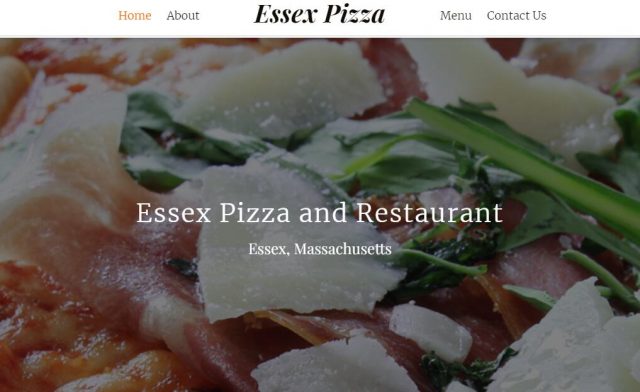Screen dimensions: 640x392
Task: Click the word "Massachusetts" in the subtitle
Action: [x=343, y=249]
